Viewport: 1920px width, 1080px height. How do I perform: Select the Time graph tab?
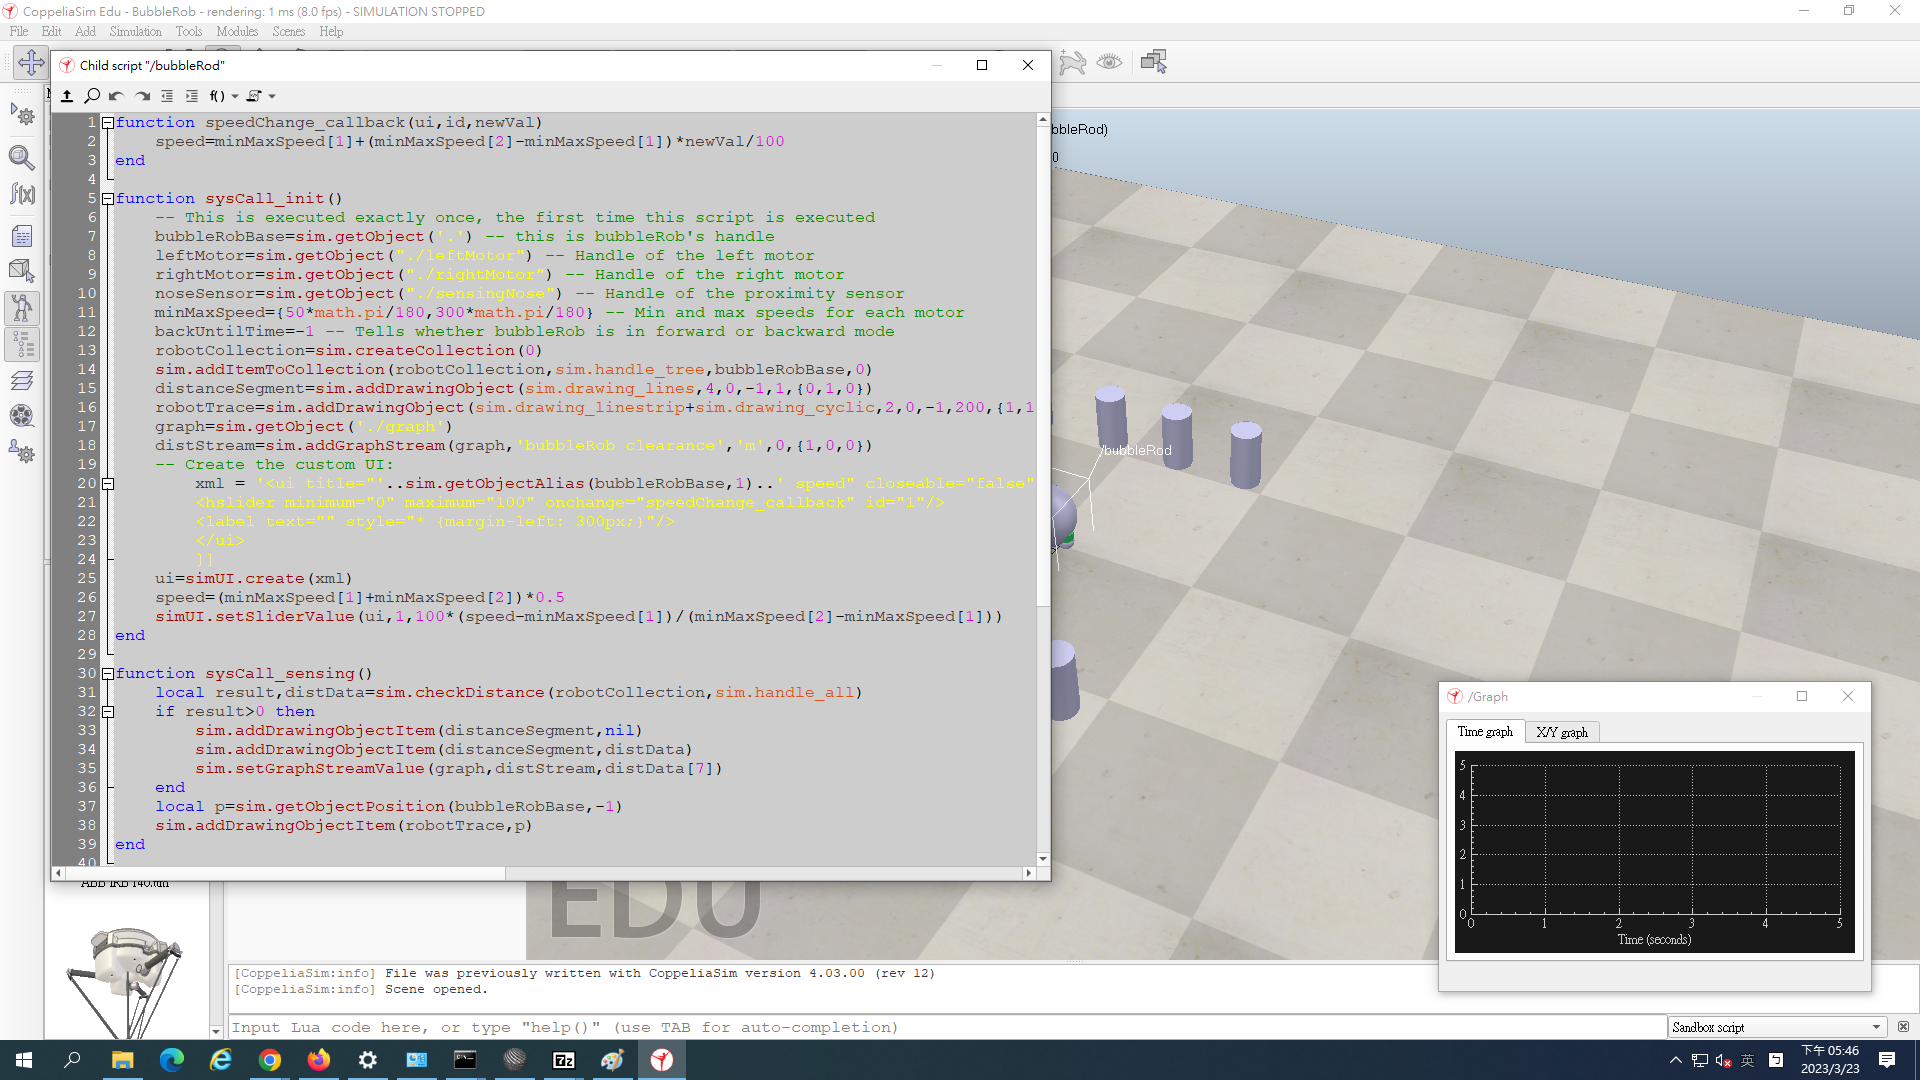tap(1484, 732)
